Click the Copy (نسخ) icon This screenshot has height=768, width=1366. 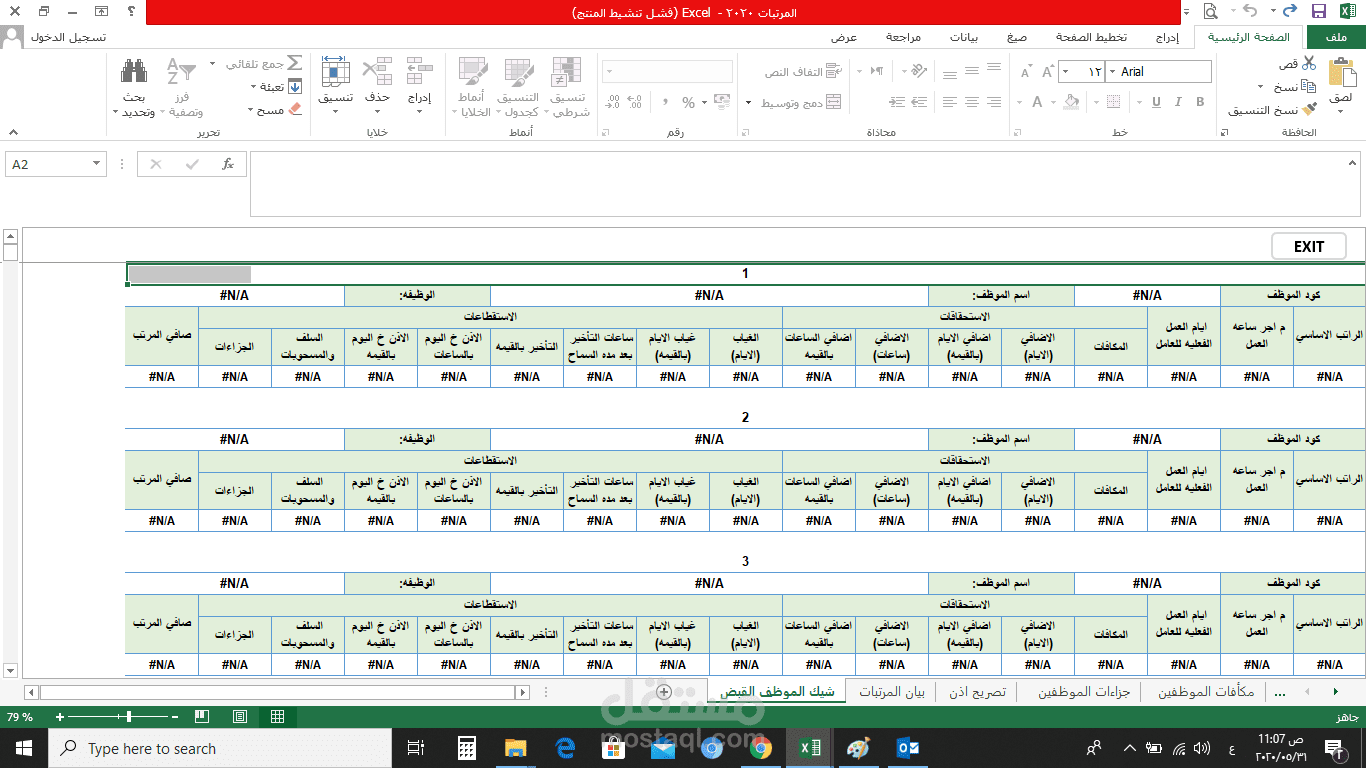(1309, 87)
